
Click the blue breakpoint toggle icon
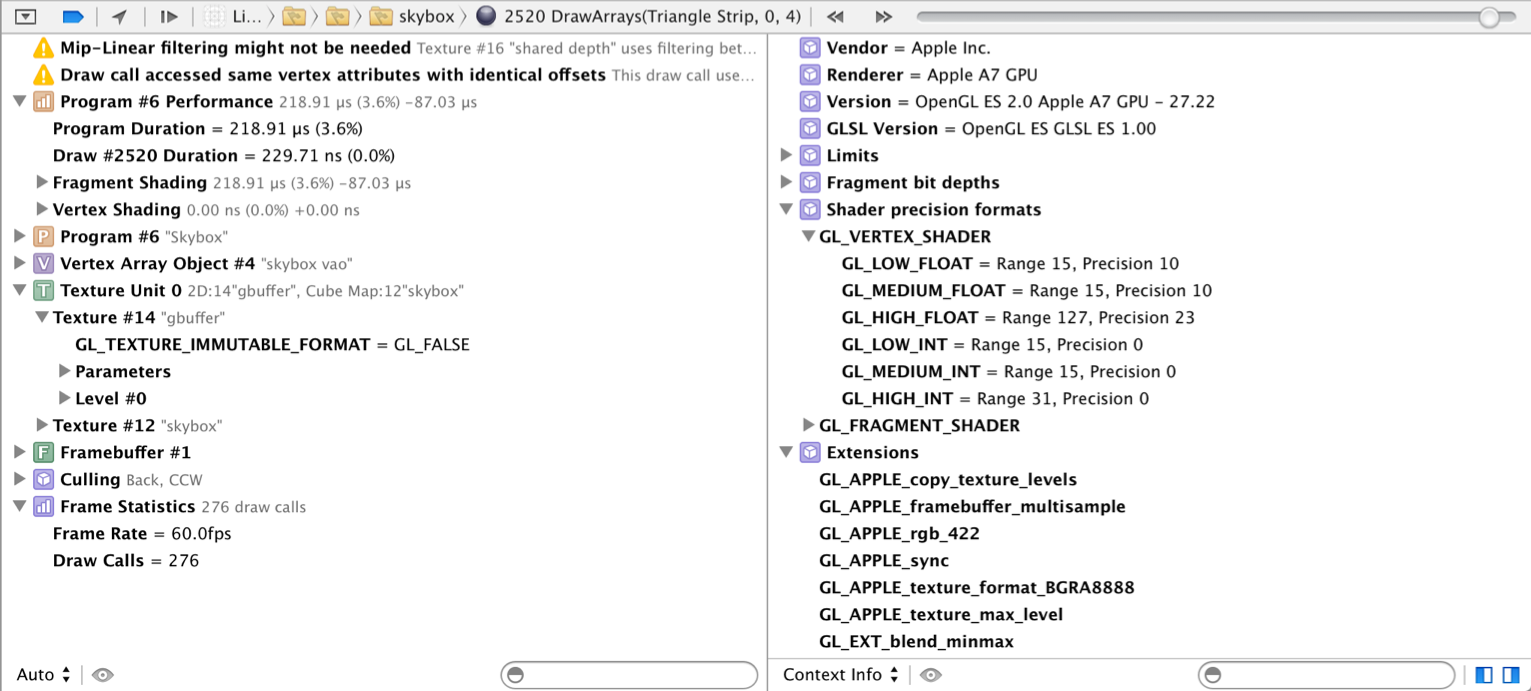(x=73, y=16)
